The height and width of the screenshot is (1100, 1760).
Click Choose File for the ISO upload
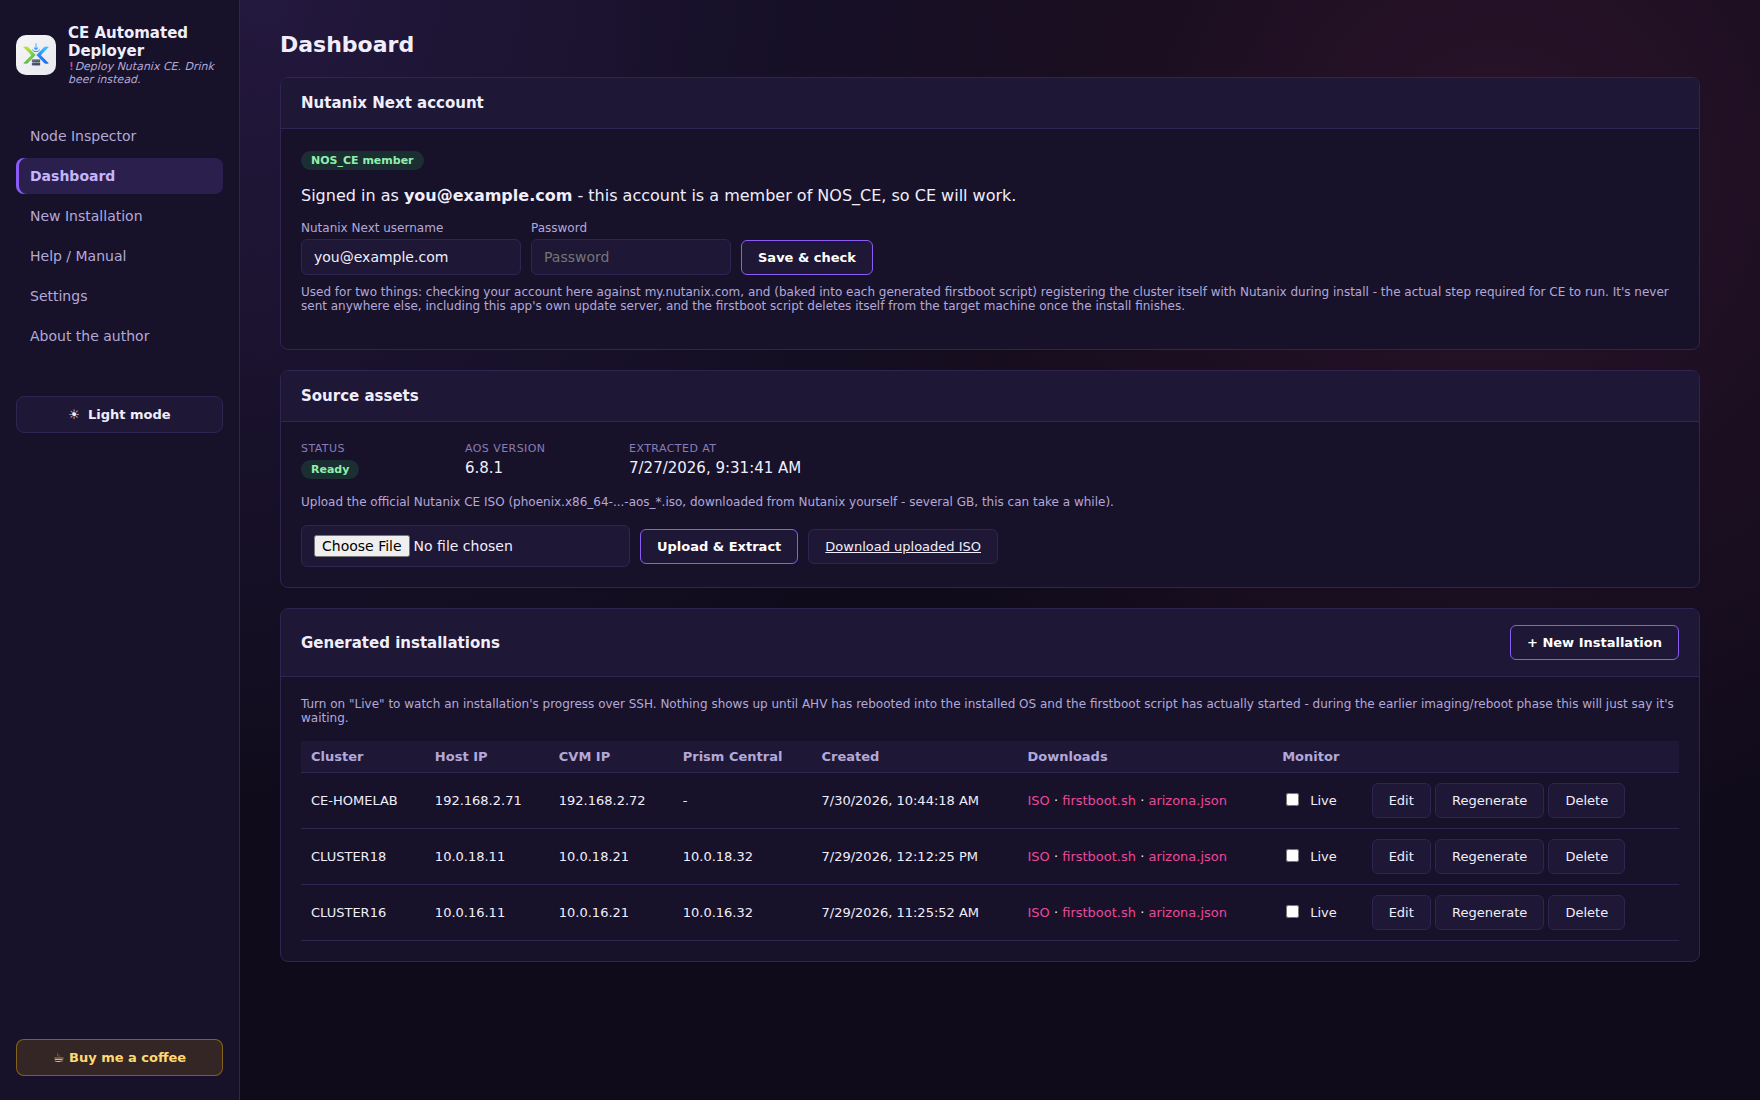(361, 546)
